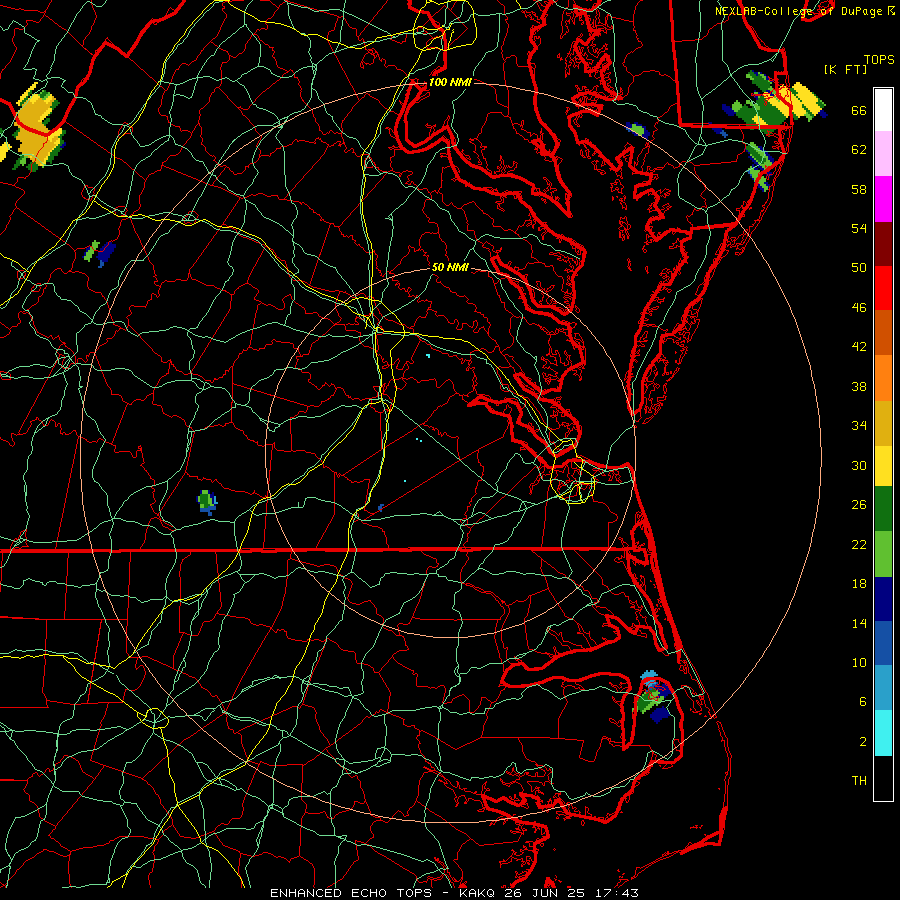The height and width of the screenshot is (900, 900).
Task: Click the '50 NMI' range ring label
Action: [x=450, y=267]
